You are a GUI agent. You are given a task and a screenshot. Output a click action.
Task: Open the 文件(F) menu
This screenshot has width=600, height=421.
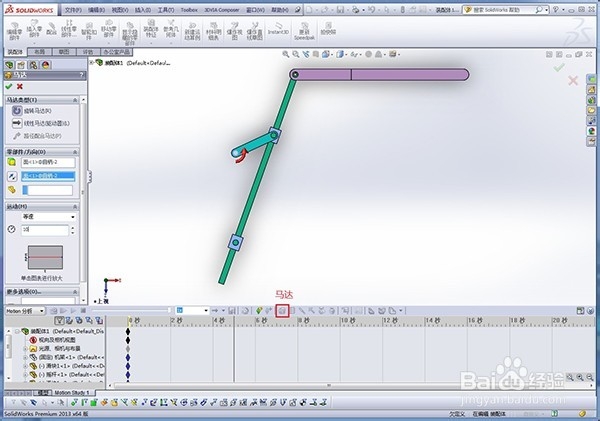(73, 10)
